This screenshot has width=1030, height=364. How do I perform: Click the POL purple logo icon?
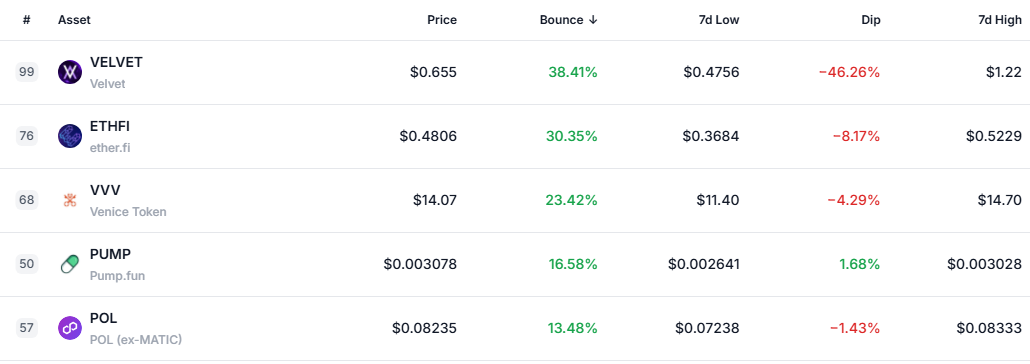coord(70,328)
